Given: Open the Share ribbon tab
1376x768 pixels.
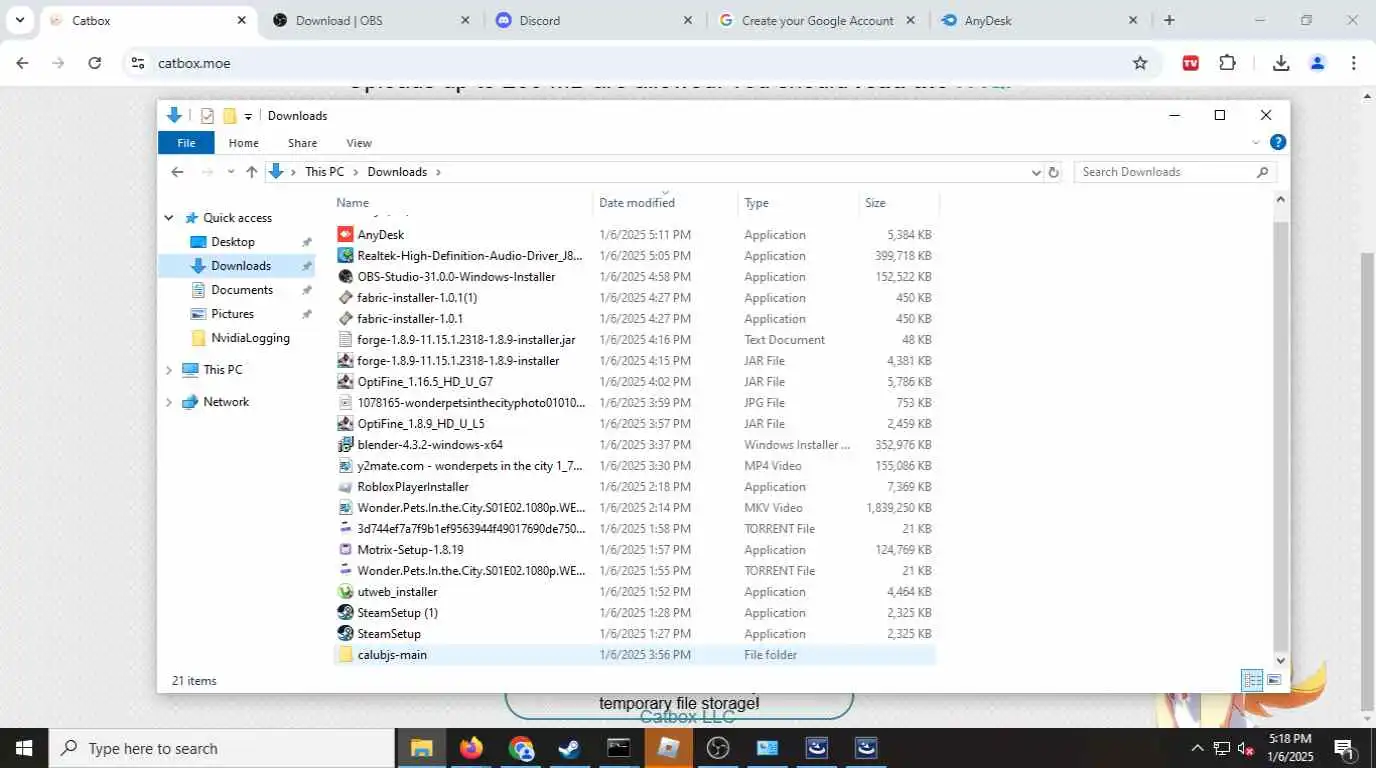Looking at the screenshot, I should click(x=302, y=143).
